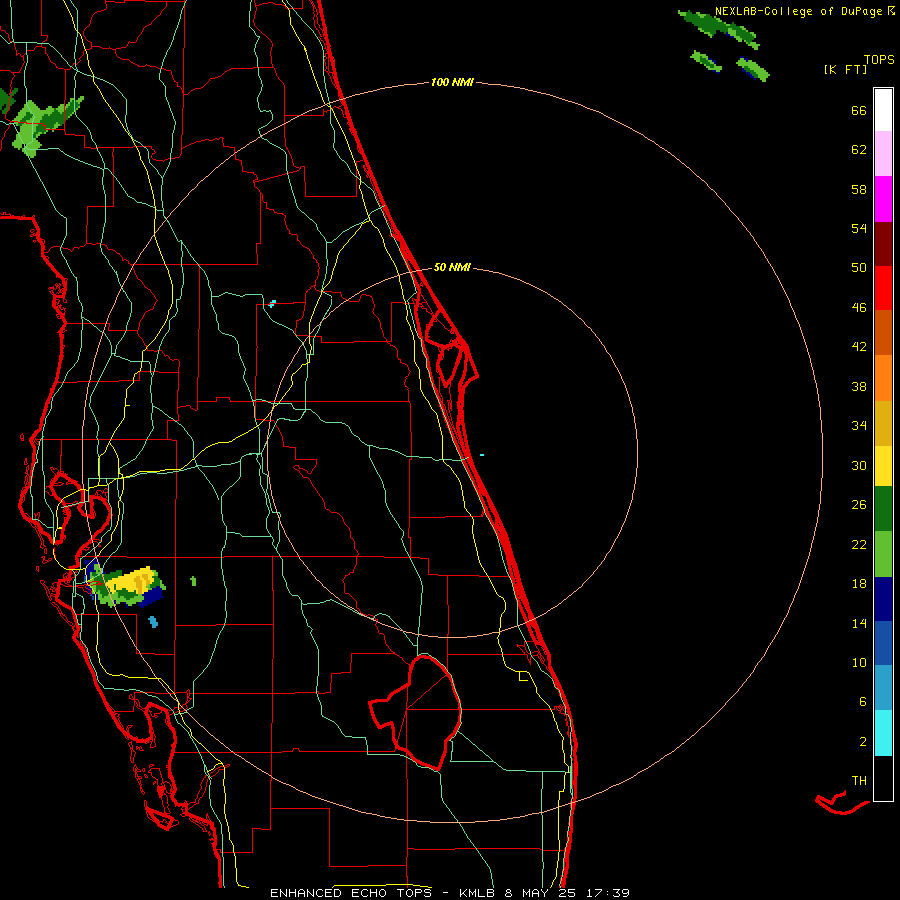Click the legend label TH

(859, 781)
